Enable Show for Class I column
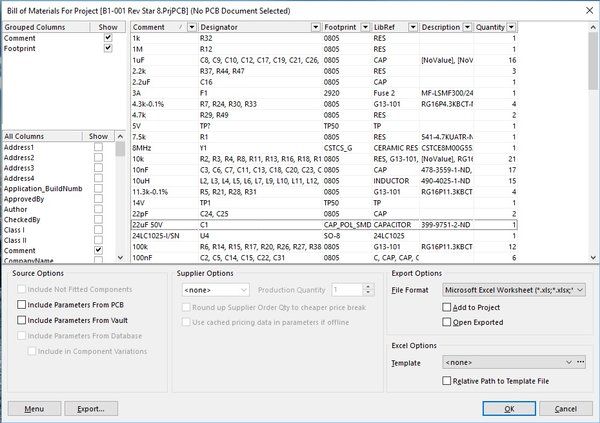Image resolution: width=600 pixels, height=423 pixels. click(98, 230)
